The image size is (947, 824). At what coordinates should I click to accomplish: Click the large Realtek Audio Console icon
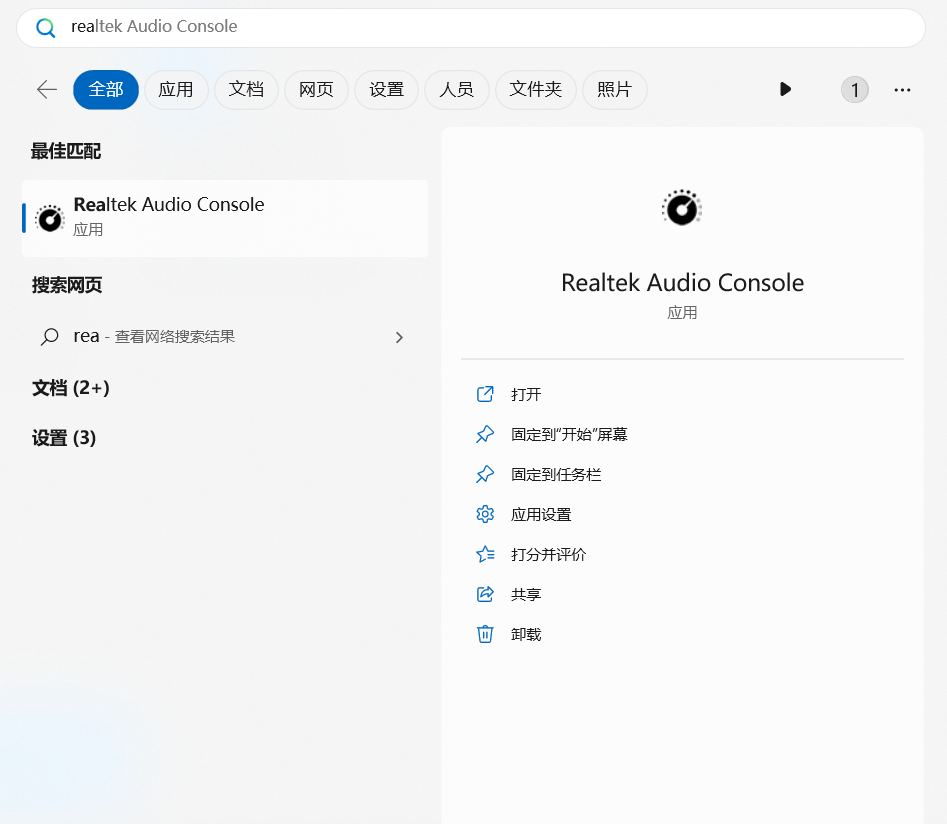[x=682, y=209]
